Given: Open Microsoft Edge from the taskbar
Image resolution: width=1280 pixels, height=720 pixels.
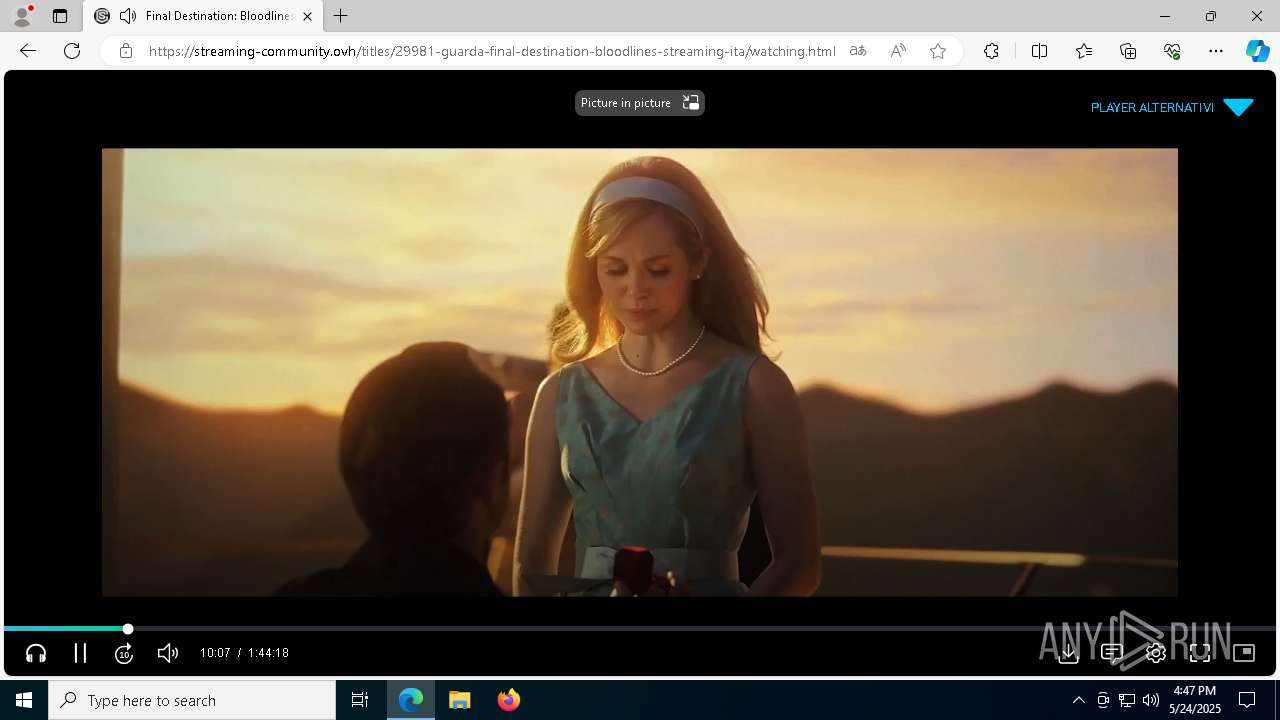Looking at the screenshot, I should pyautogui.click(x=411, y=700).
